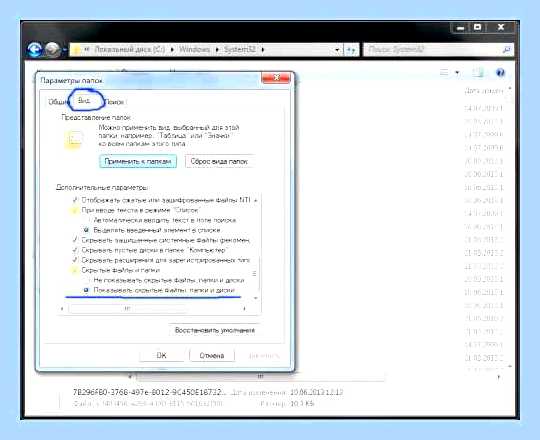This screenshot has height=440, width=540.
Task: Click the Explorer file list scroll-up arrow
Action: click(x=510, y=89)
